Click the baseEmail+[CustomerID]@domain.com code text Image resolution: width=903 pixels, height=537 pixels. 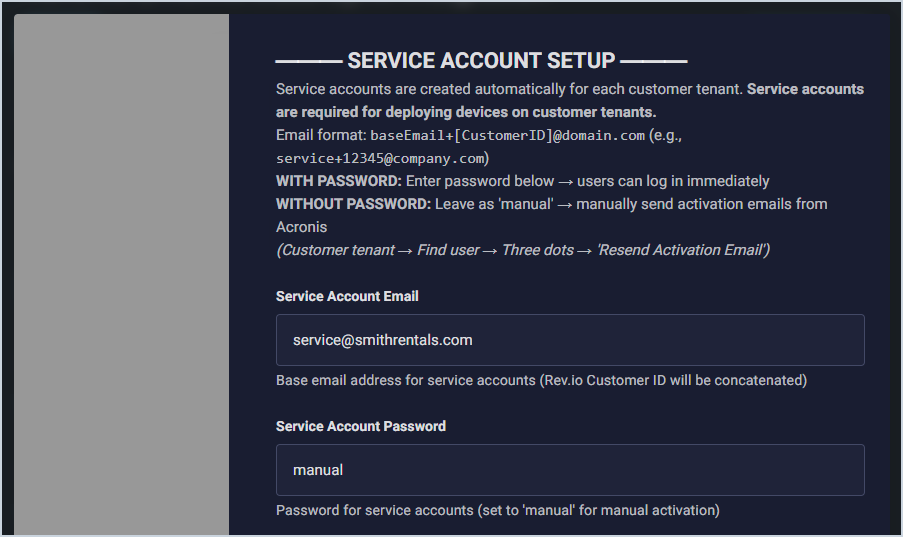tap(507, 135)
